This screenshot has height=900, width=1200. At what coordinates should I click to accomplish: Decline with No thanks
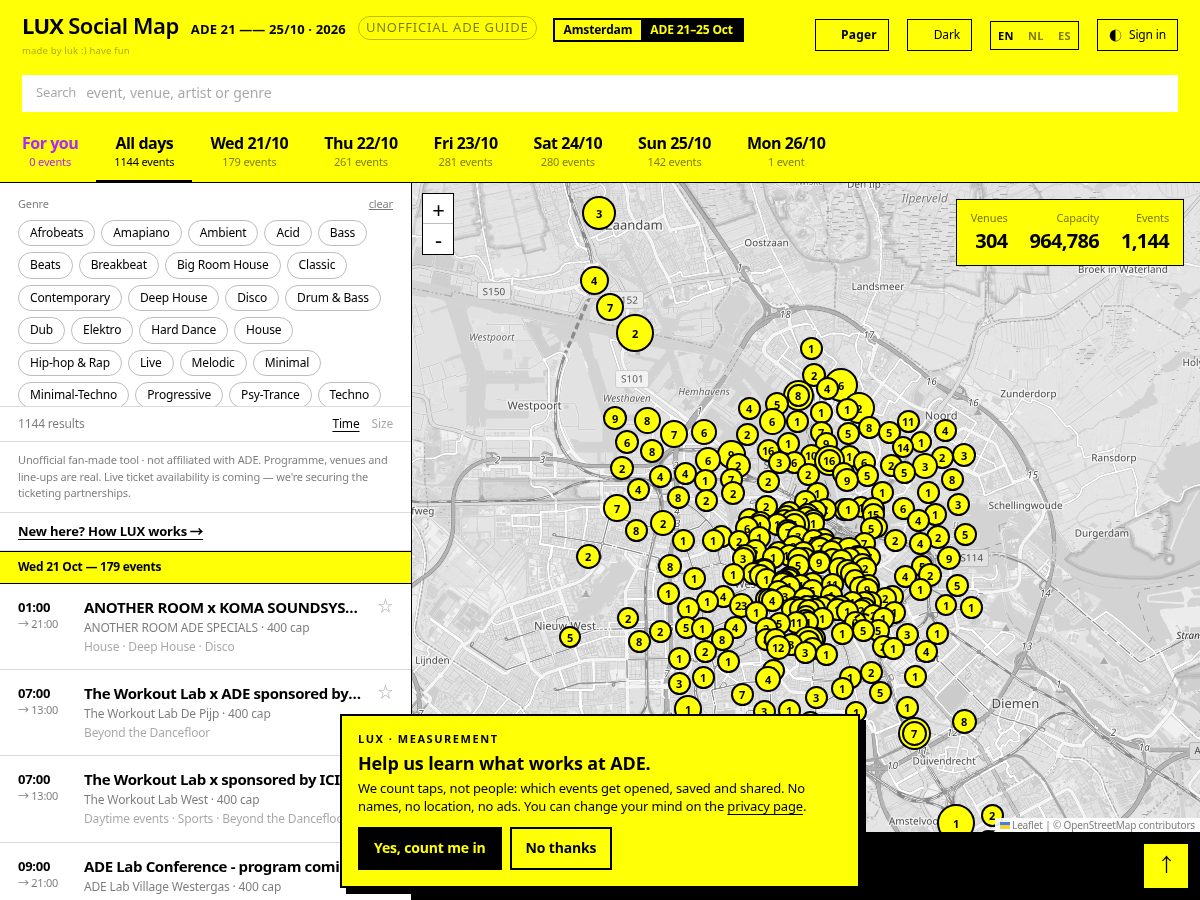pyautogui.click(x=561, y=848)
